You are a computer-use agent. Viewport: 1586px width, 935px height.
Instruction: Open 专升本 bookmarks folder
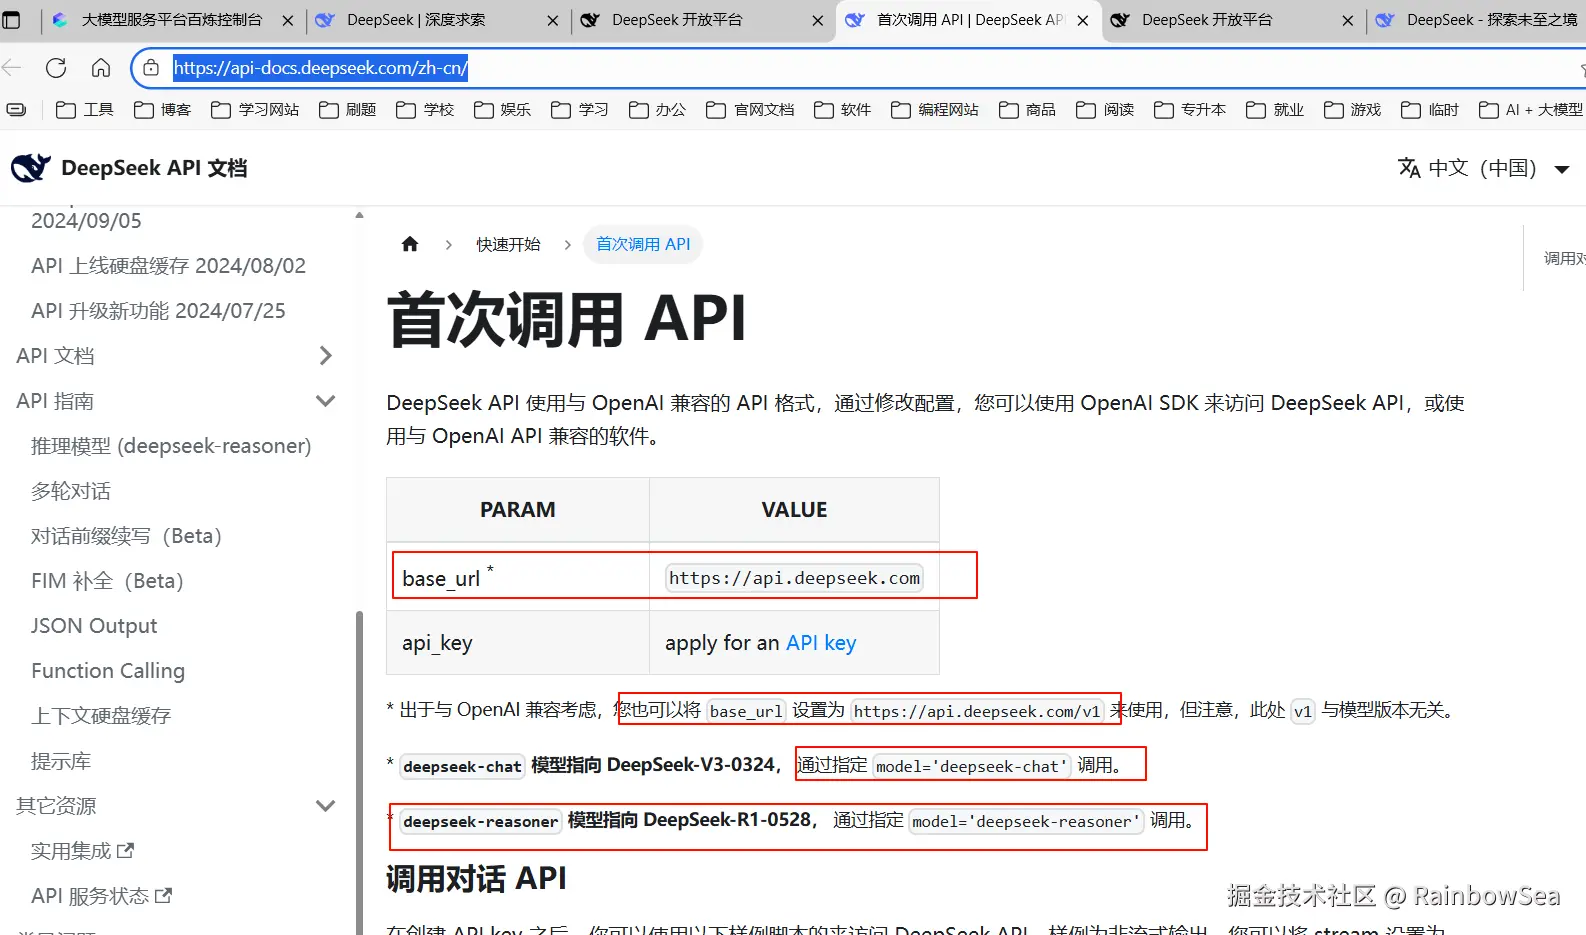pos(1190,110)
